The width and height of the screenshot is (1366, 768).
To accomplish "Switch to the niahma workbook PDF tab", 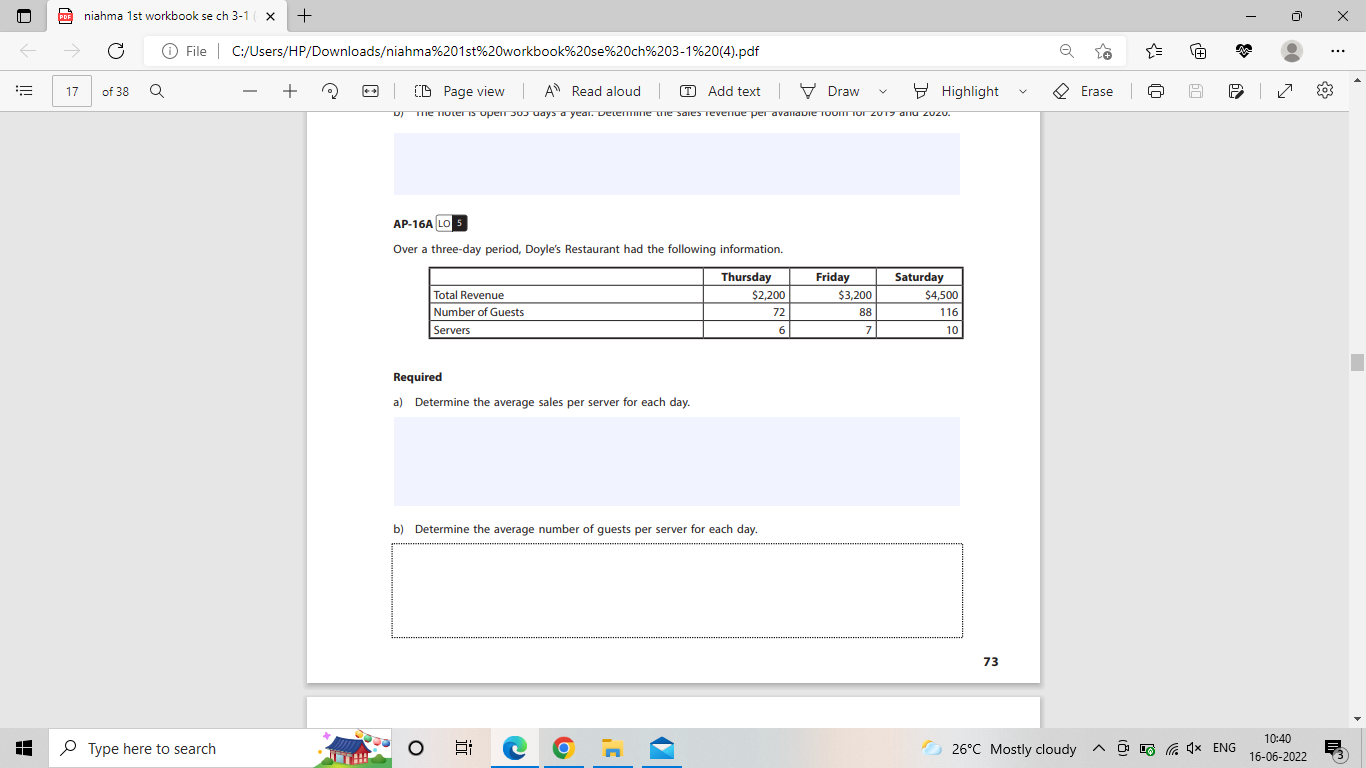I will click(x=160, y=16).
